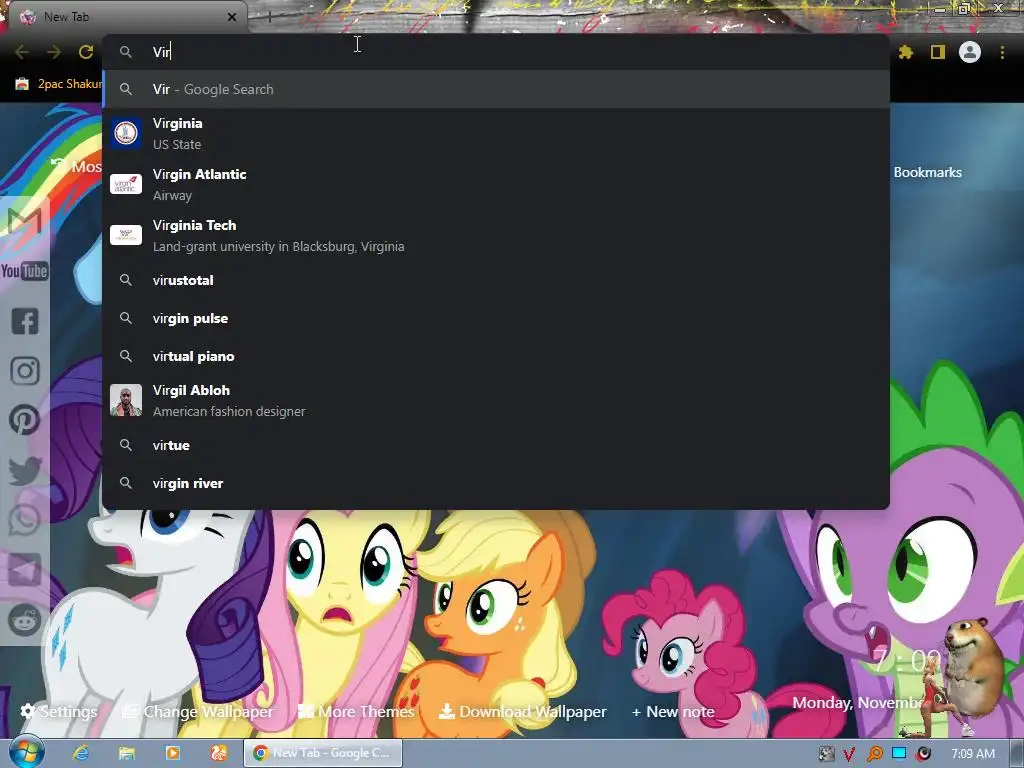
Task: Click the 2pac Shakur bookmark
Action: coord(59,84)
